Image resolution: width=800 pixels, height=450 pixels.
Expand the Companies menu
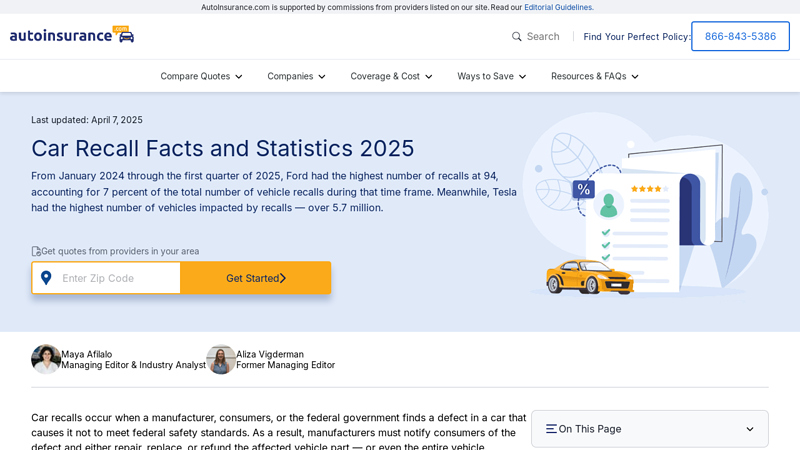point(296,76)
